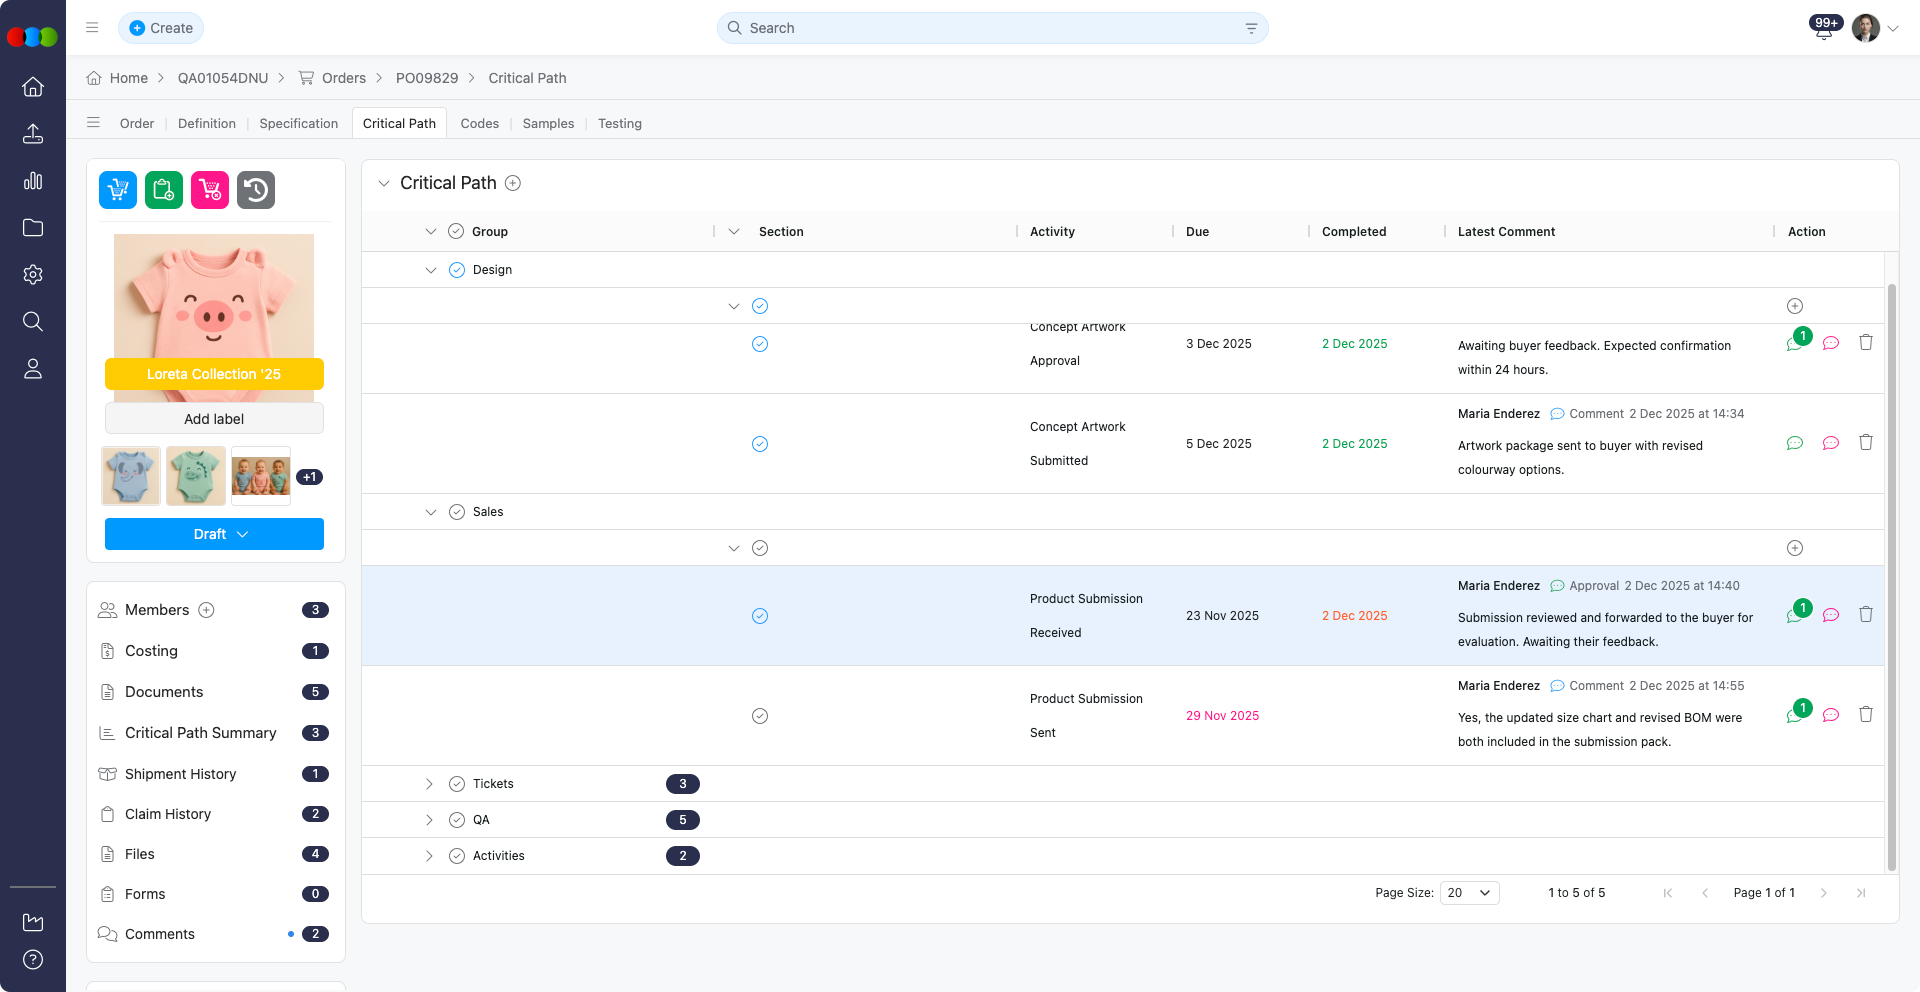Image resolution: width=1920 pixels, height=992 pixels.
Task: Toggle the Sales group check circle
Action: point(457,512)
